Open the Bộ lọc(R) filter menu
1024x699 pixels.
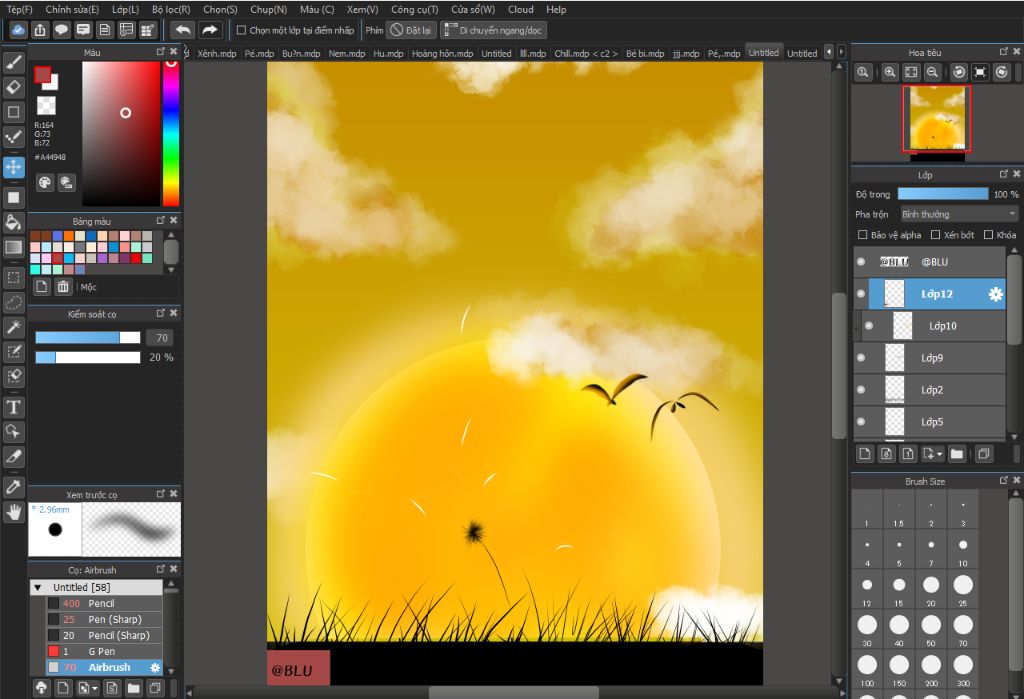tap(171, 9)
